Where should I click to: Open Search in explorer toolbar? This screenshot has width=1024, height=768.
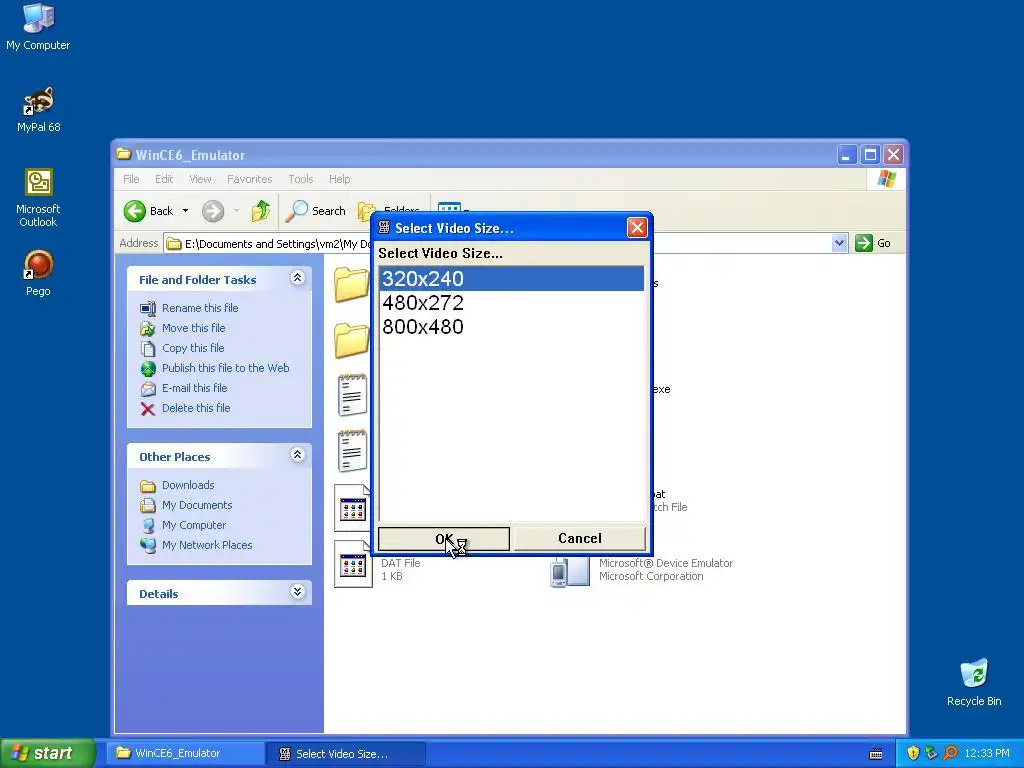(317, 211)
